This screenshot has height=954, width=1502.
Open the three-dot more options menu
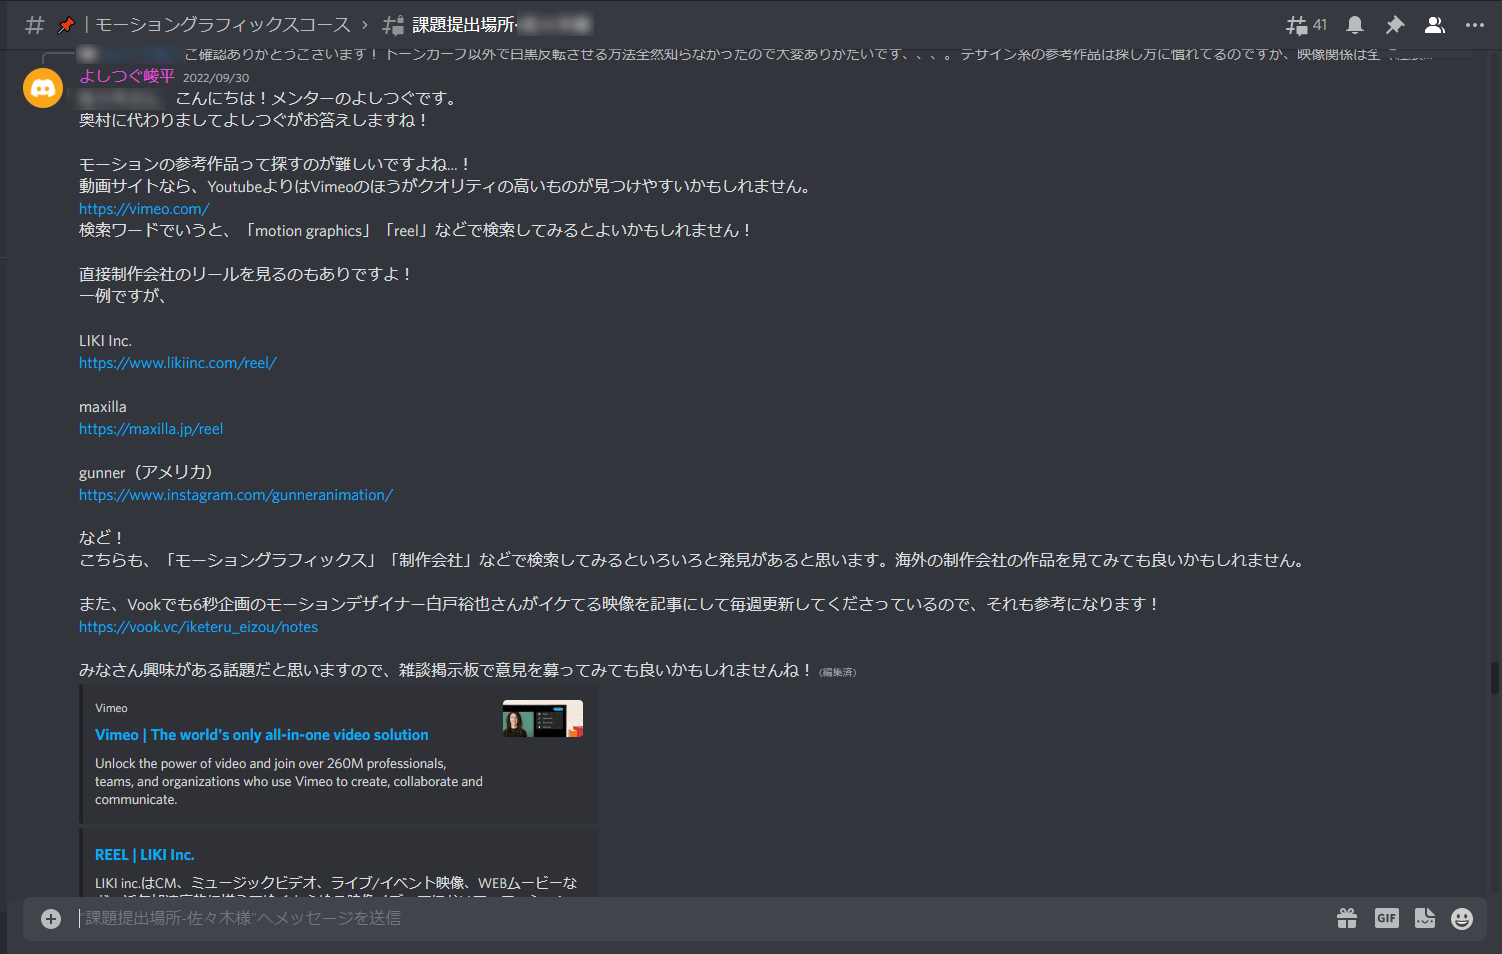coord(1475,25)
